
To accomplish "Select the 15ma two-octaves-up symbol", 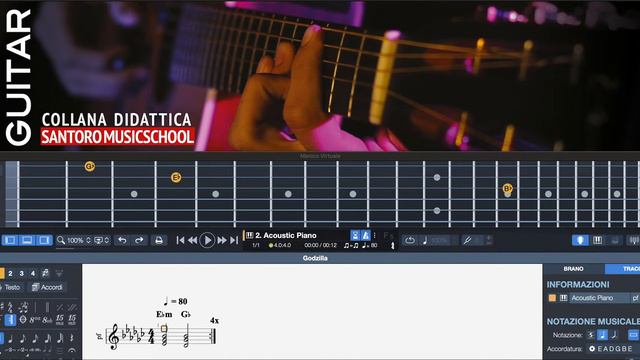I will pos(60,319).
